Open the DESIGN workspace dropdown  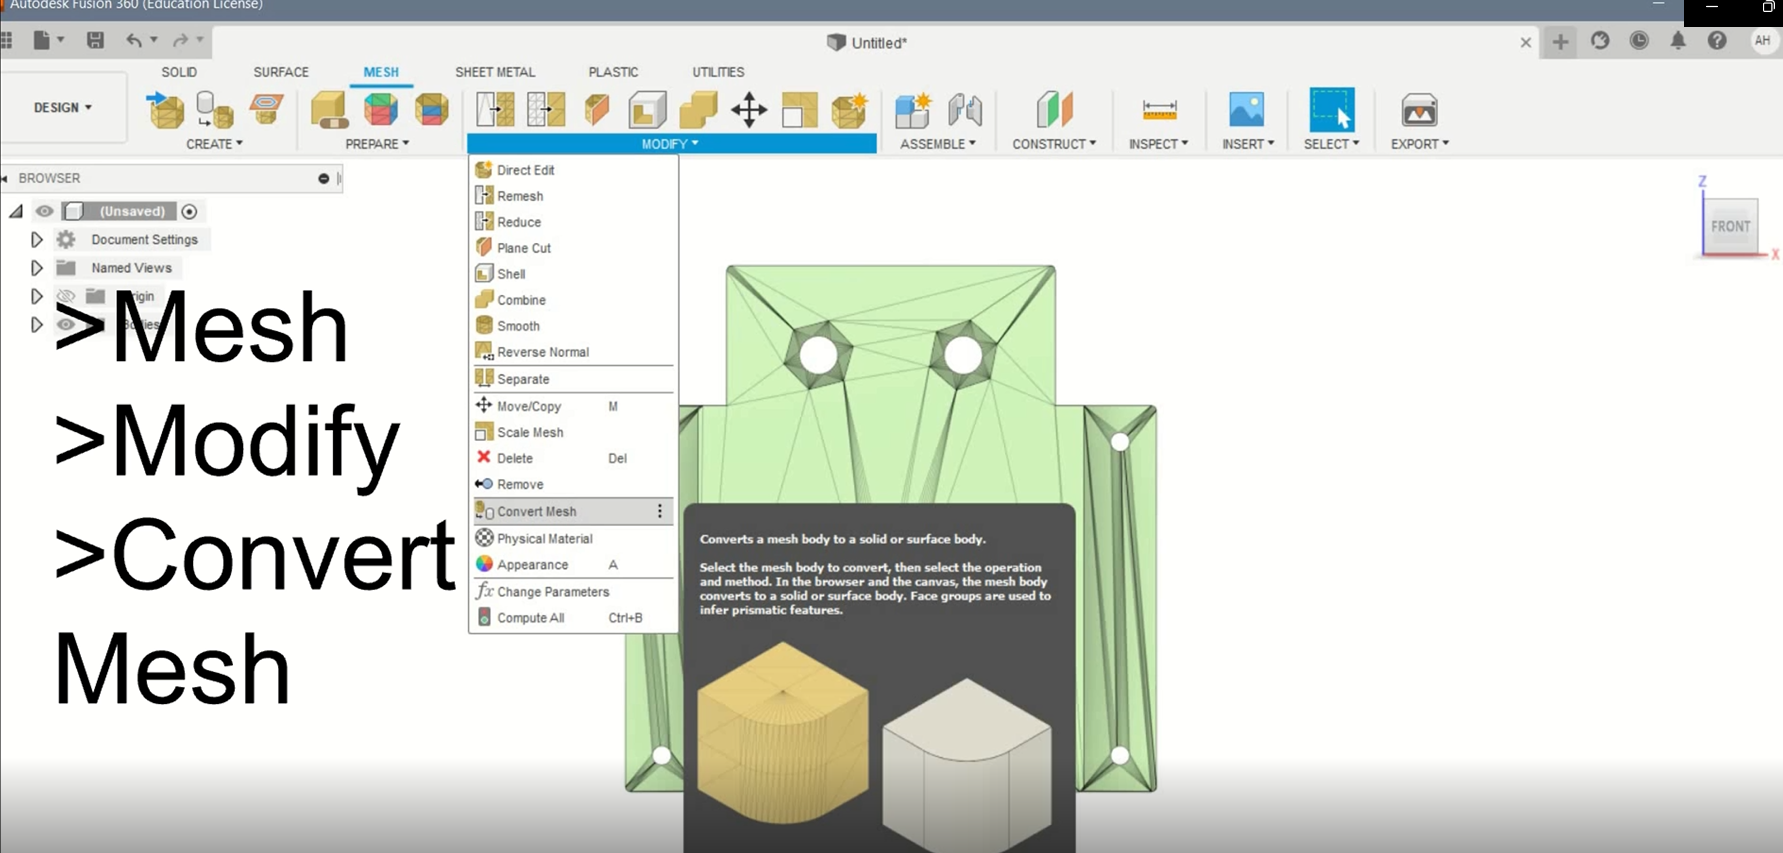point(63,107)
